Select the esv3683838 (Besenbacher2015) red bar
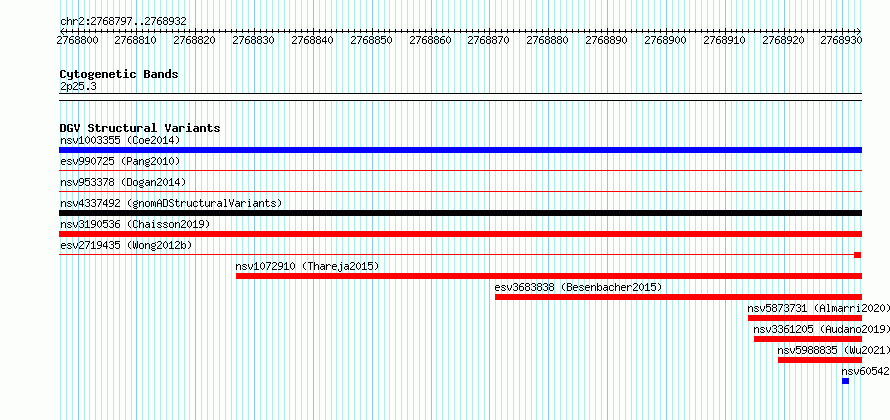Viewport: 890px width, 420px height. pos(678,297)
